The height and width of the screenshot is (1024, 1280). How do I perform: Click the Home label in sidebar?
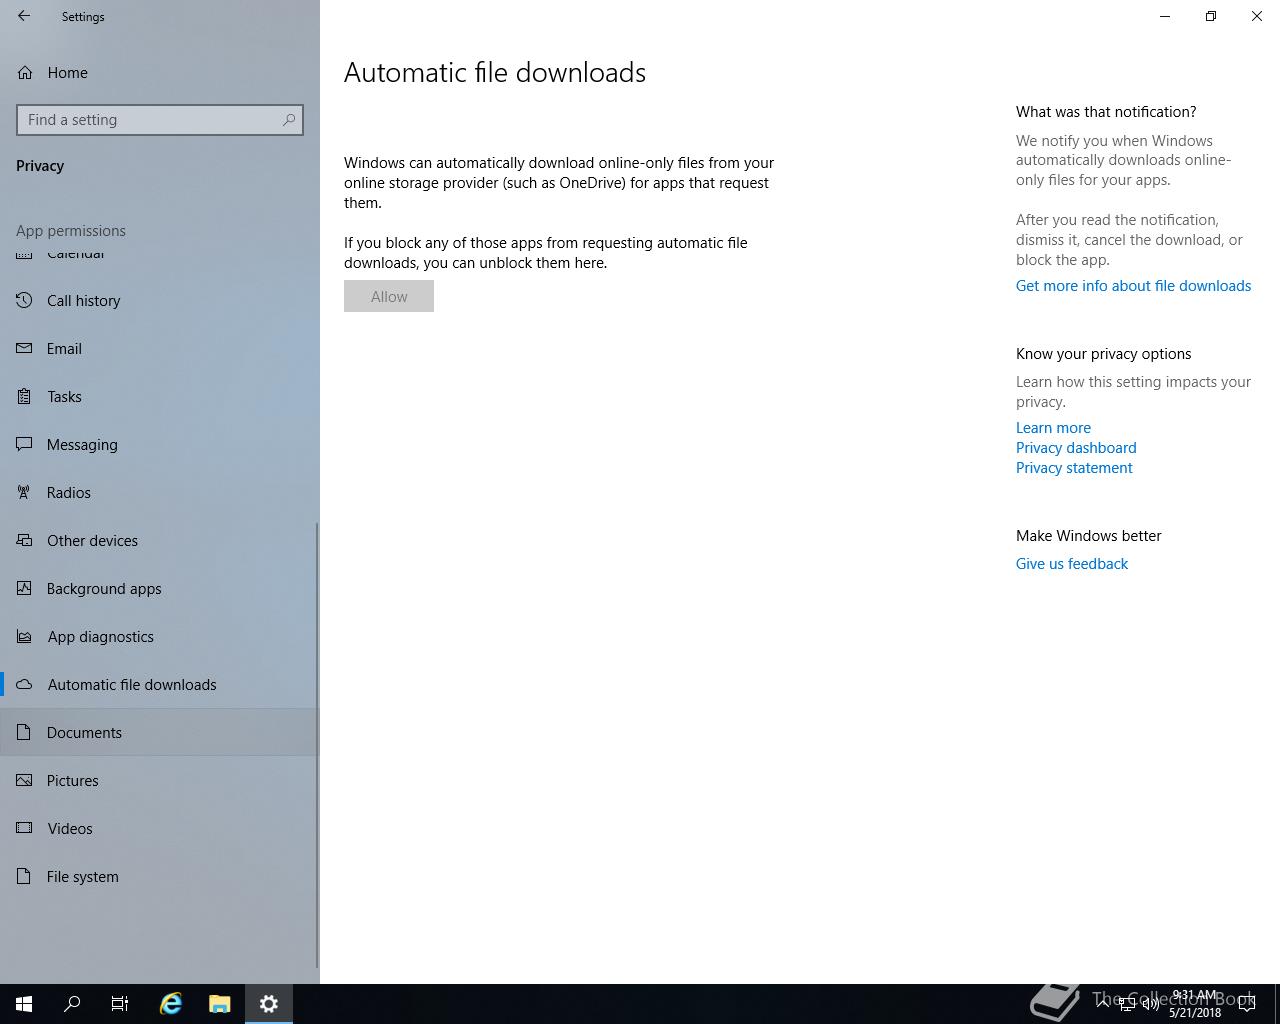tap(67, 73)
